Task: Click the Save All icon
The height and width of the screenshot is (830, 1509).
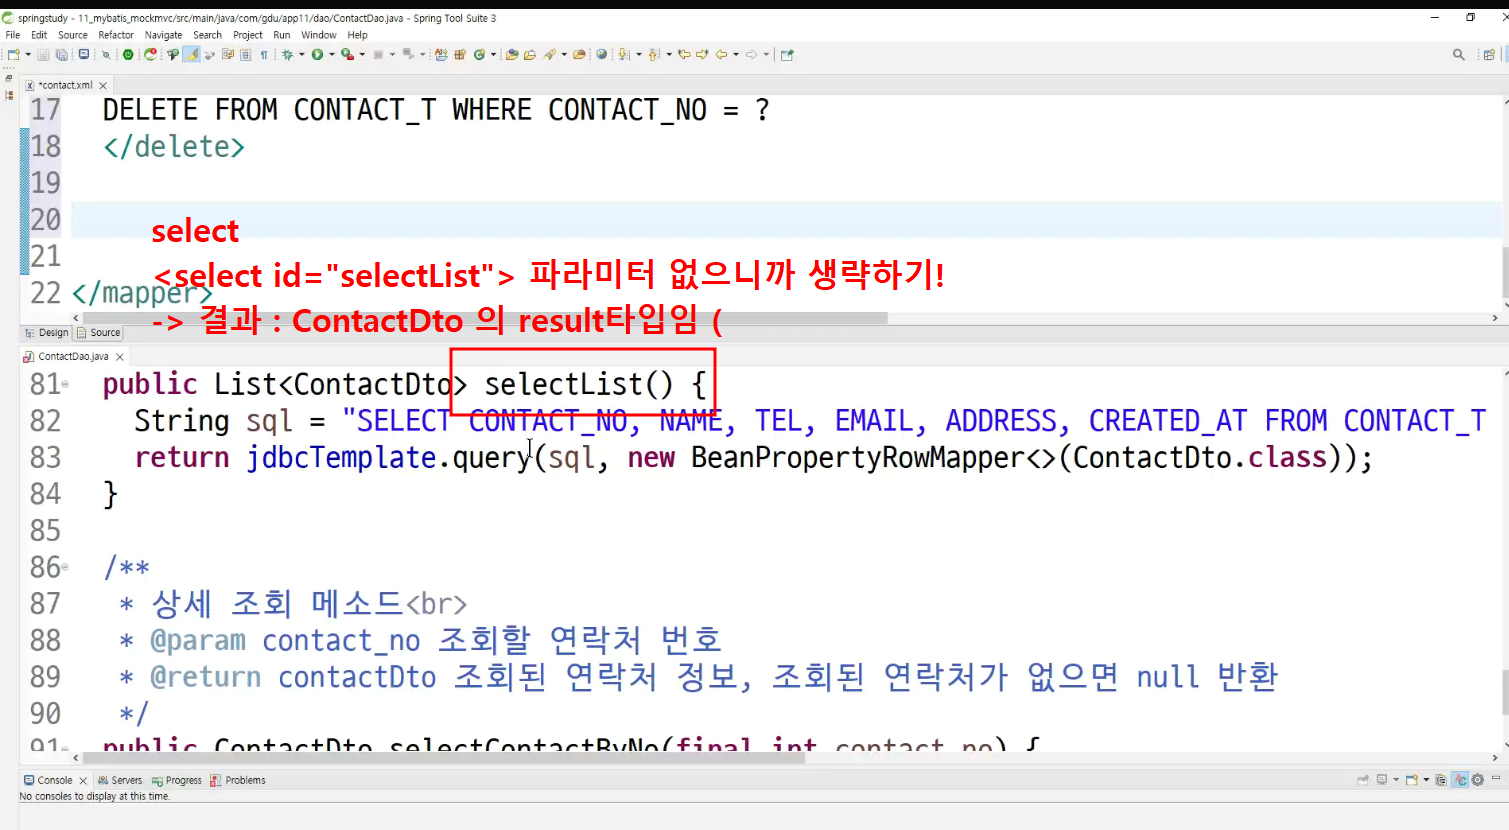Action: coord(62,55)
